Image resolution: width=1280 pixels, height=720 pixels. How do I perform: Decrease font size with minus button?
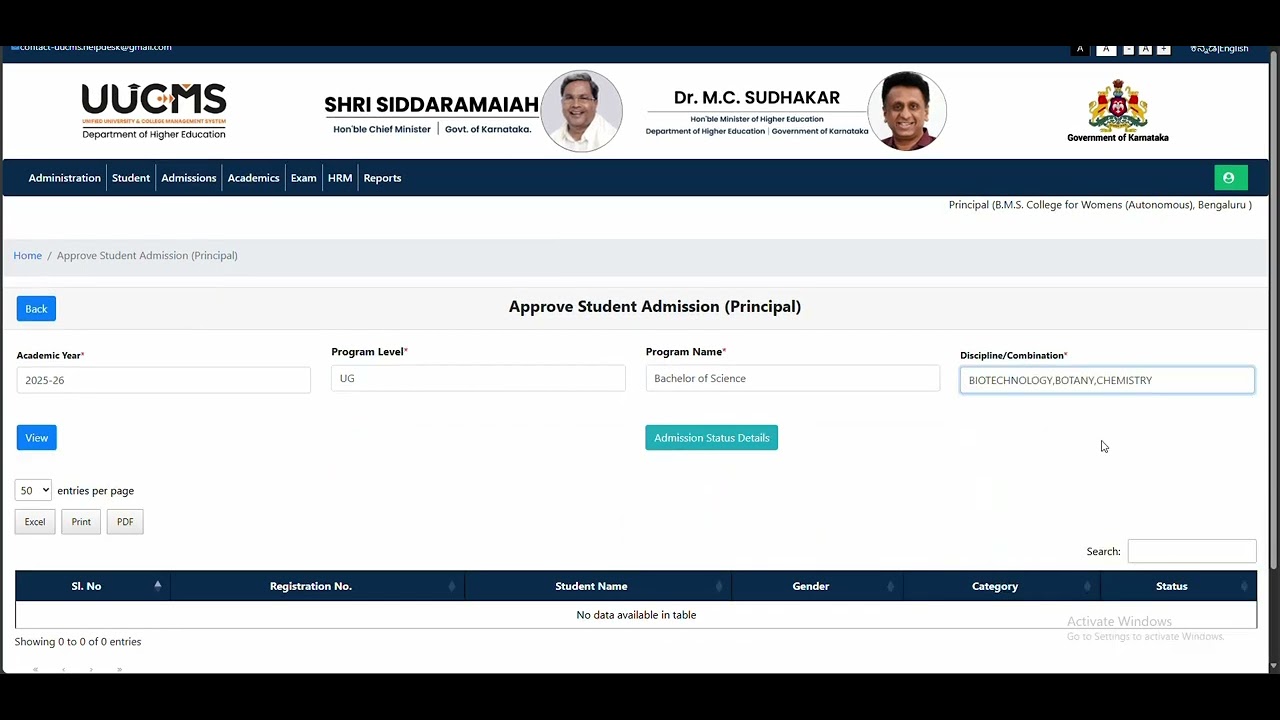pos(1128,49)
